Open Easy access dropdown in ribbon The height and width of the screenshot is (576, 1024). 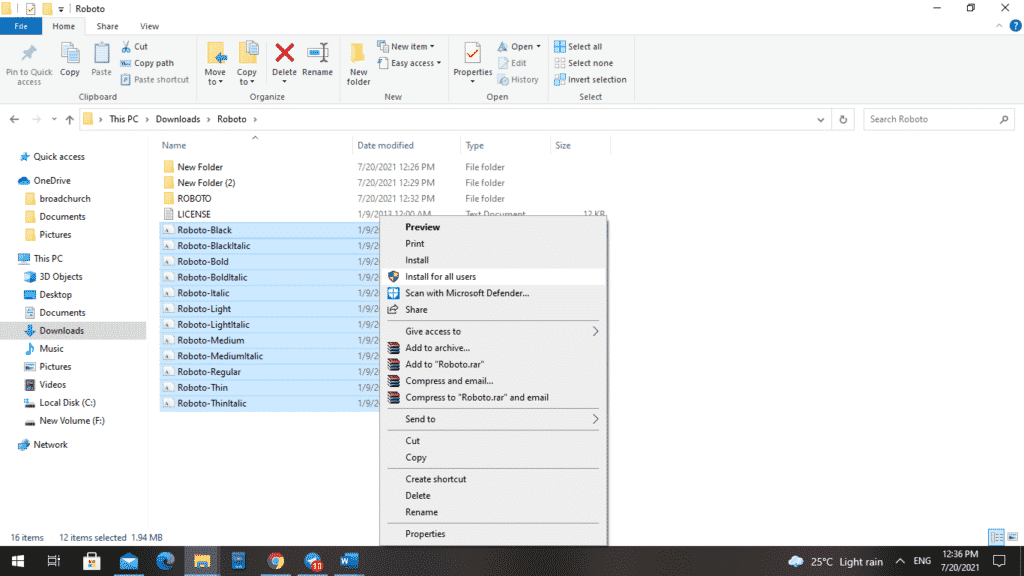(x=409, y=63)
